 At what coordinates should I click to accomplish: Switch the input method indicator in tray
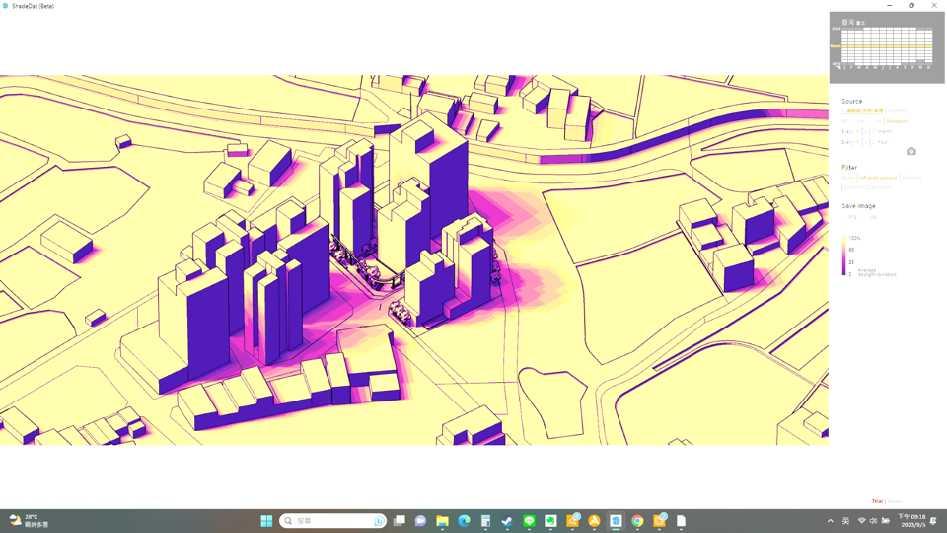(846, 521)
